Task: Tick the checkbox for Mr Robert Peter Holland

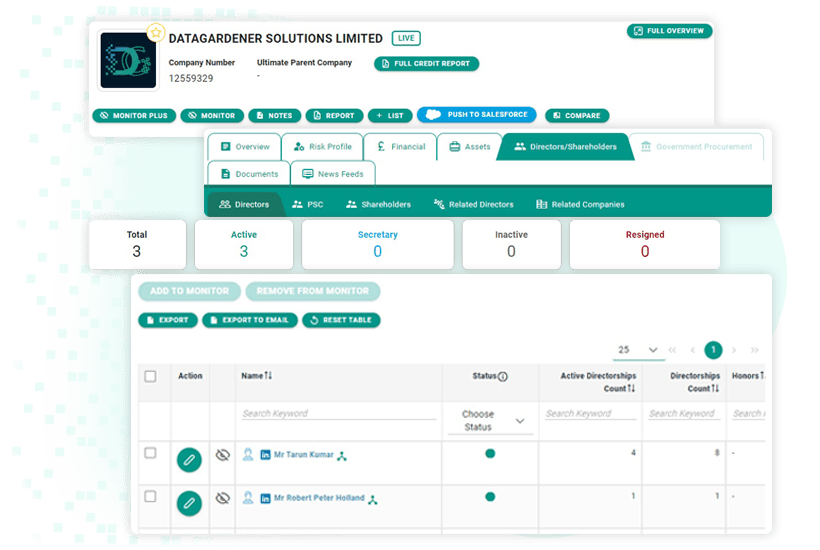Action: [x=151, y=497]
